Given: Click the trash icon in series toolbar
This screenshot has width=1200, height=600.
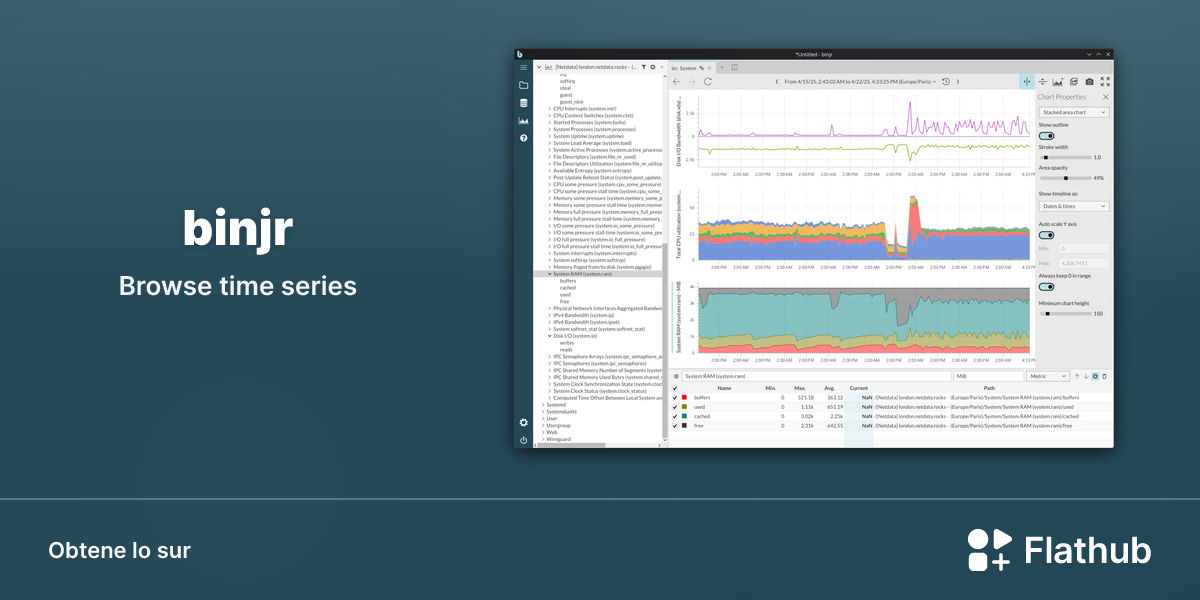Looking at the screenshot, I should 1105,376.
